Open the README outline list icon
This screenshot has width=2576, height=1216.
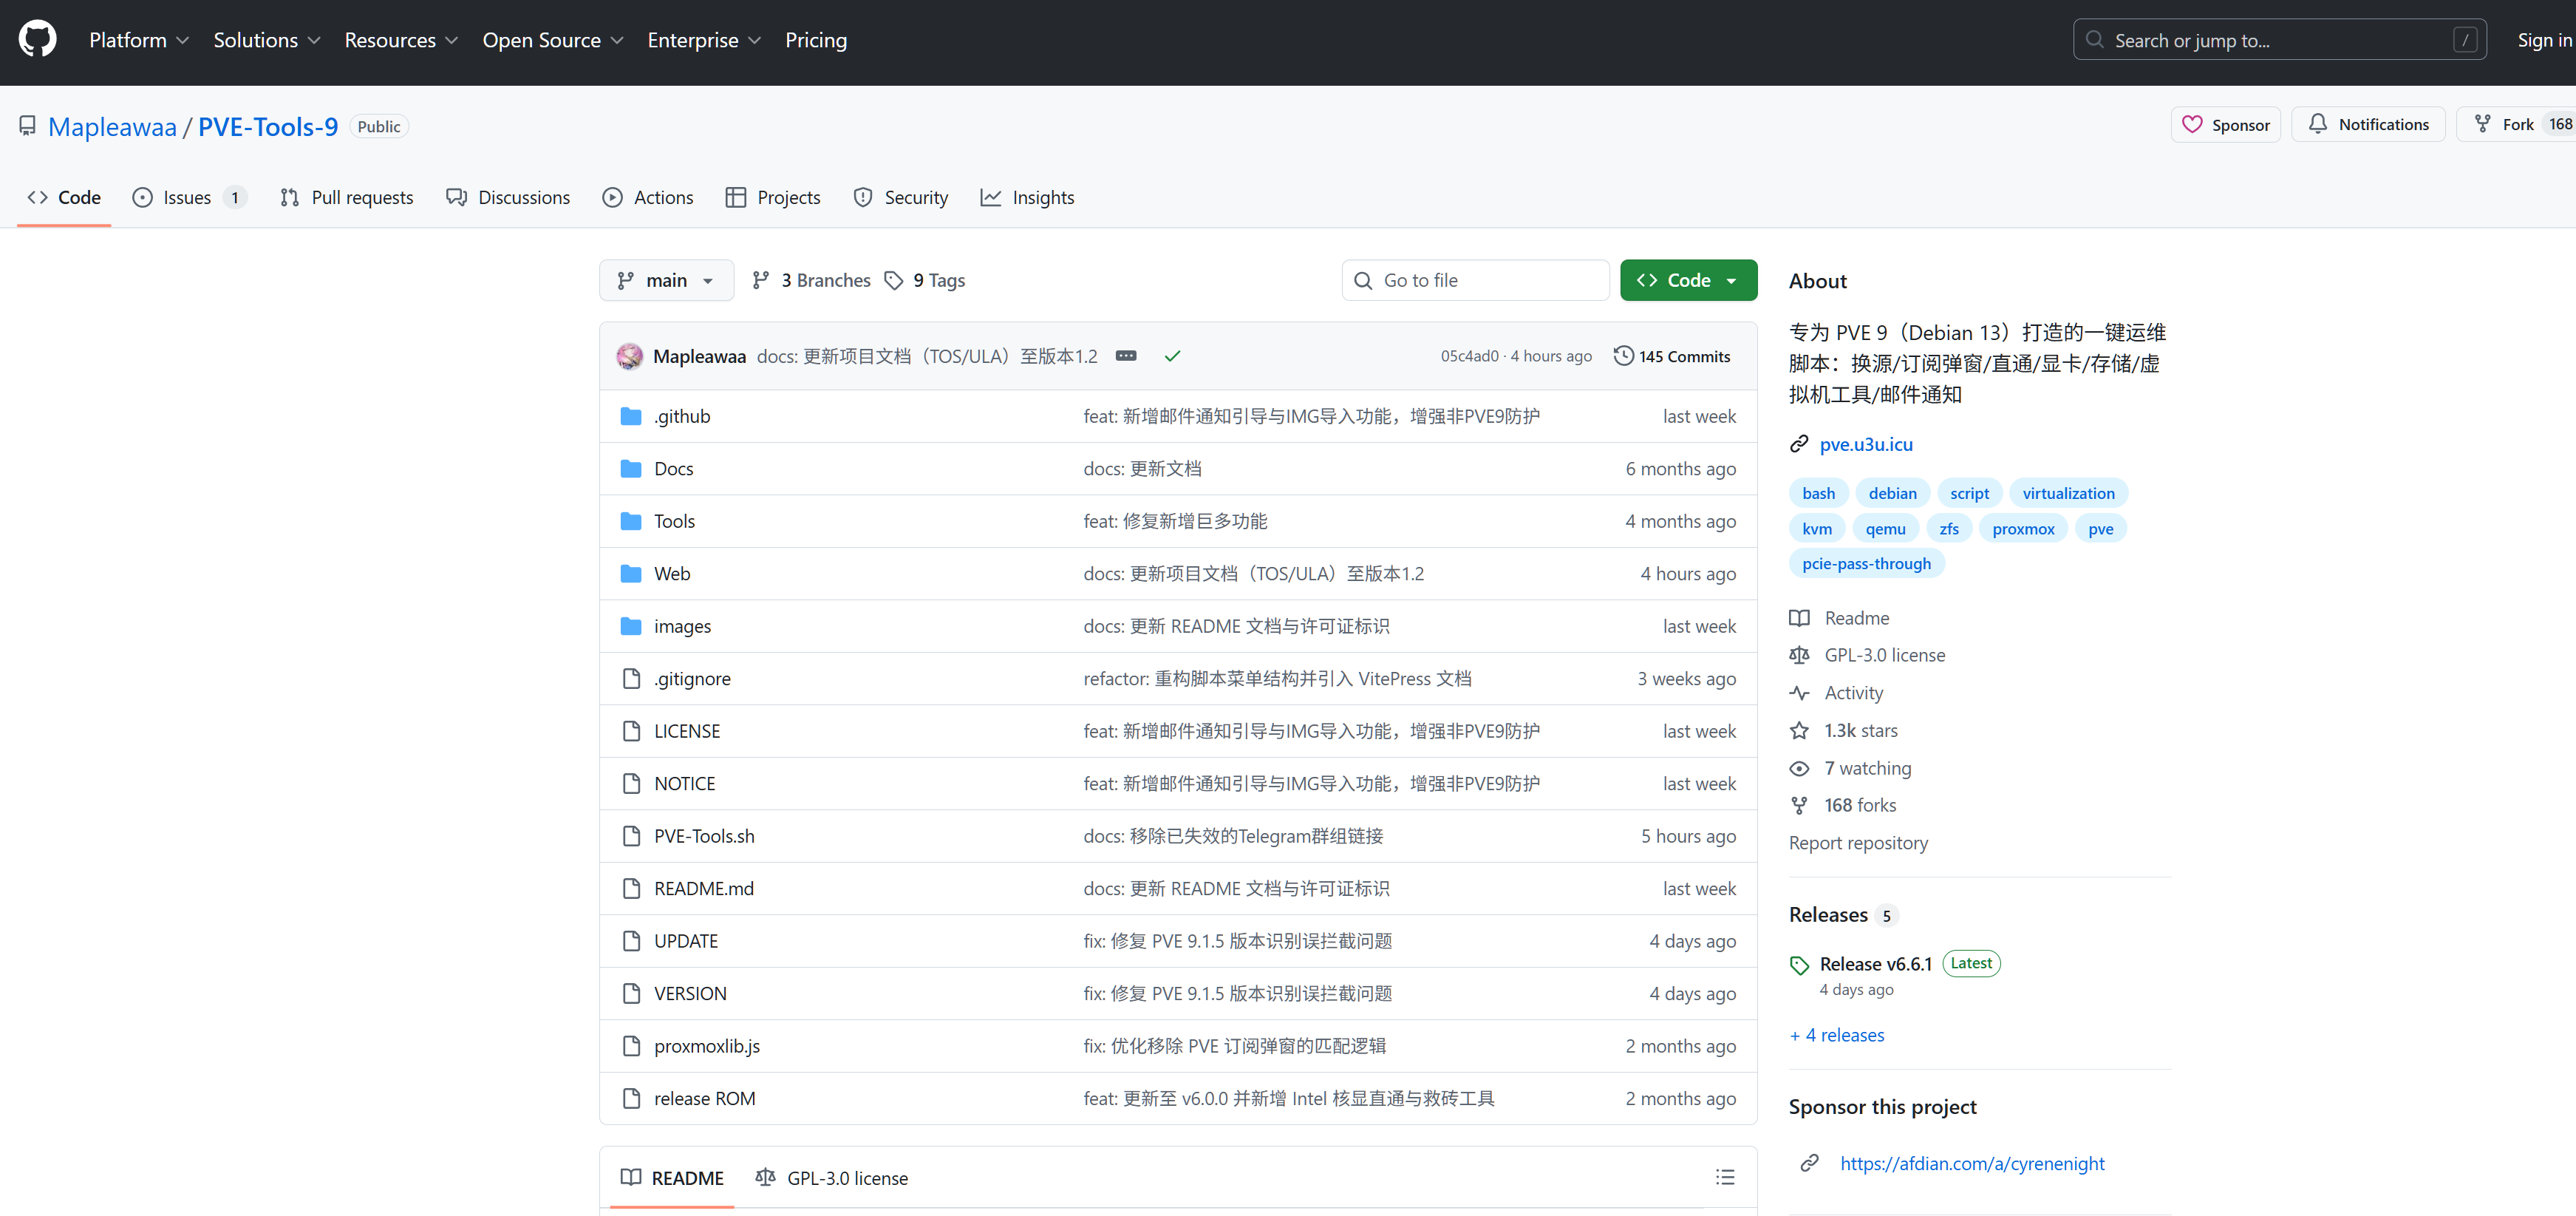pyautogui.click(x=1724, y=1177)
